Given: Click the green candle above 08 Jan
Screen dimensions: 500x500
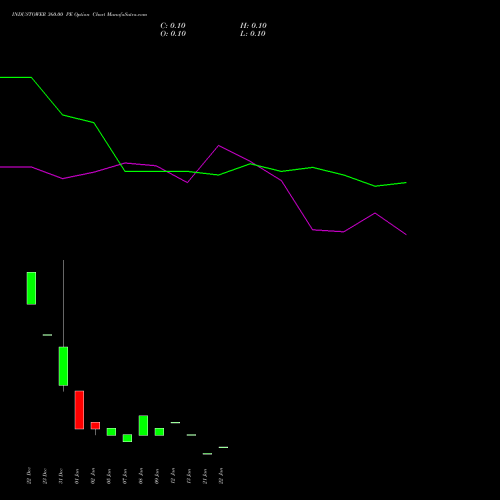Looking at the screenshot, I should tap(143, 425).
